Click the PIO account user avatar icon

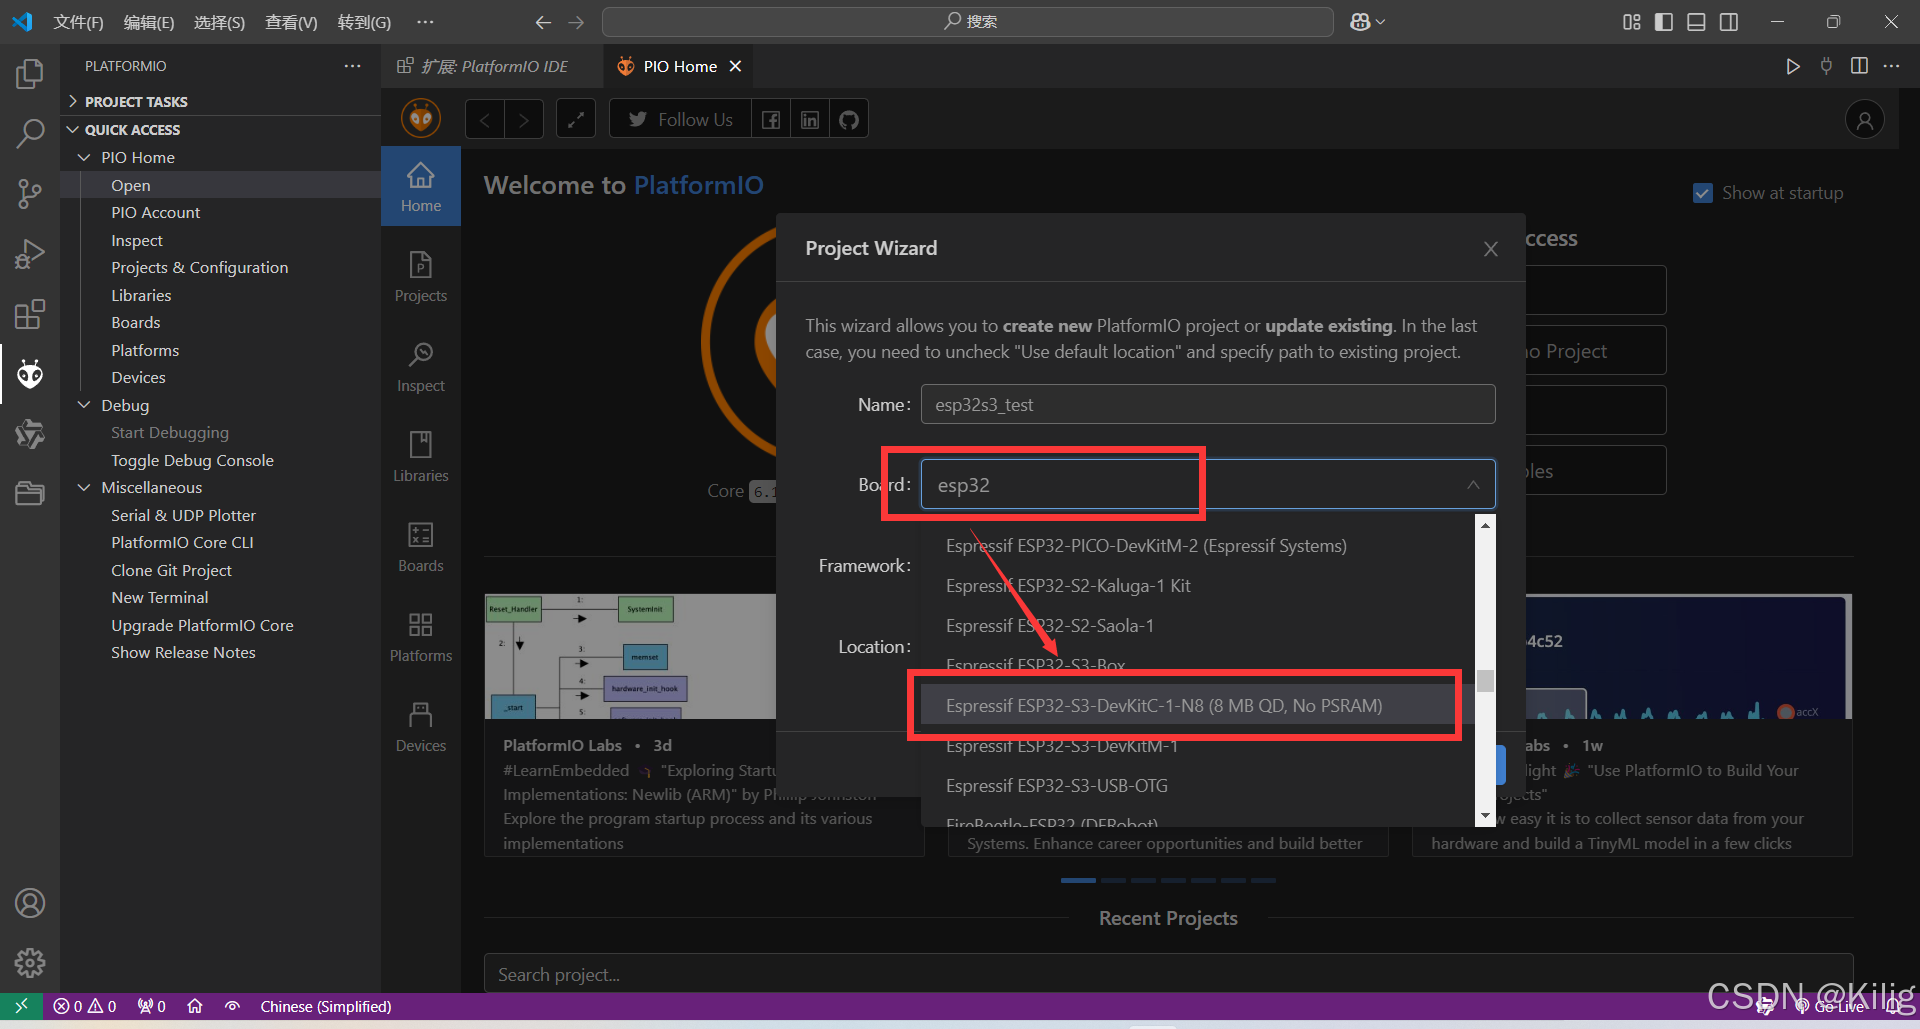pyautogui.click(x=1865, y=120)
